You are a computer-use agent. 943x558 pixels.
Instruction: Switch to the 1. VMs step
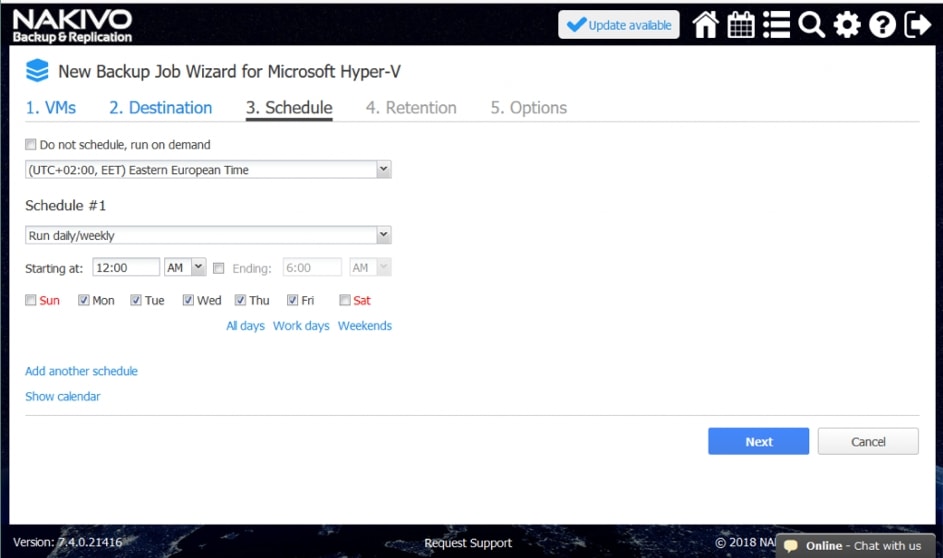(51, 108)
